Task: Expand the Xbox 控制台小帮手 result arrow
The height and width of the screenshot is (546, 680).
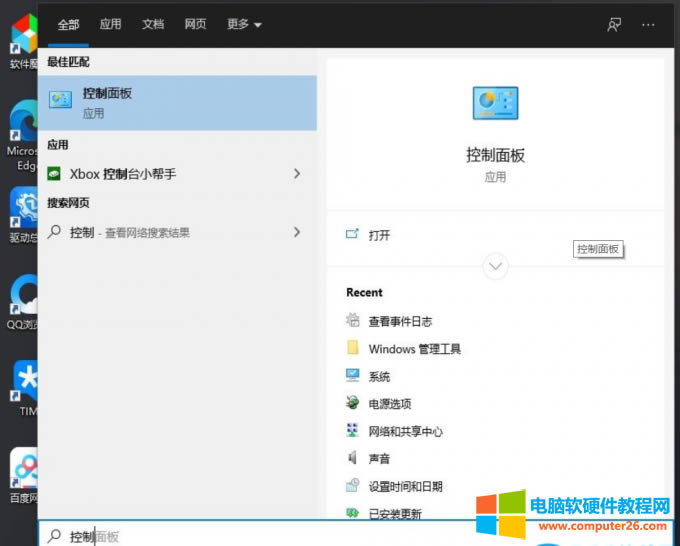Action: [296, 174]
